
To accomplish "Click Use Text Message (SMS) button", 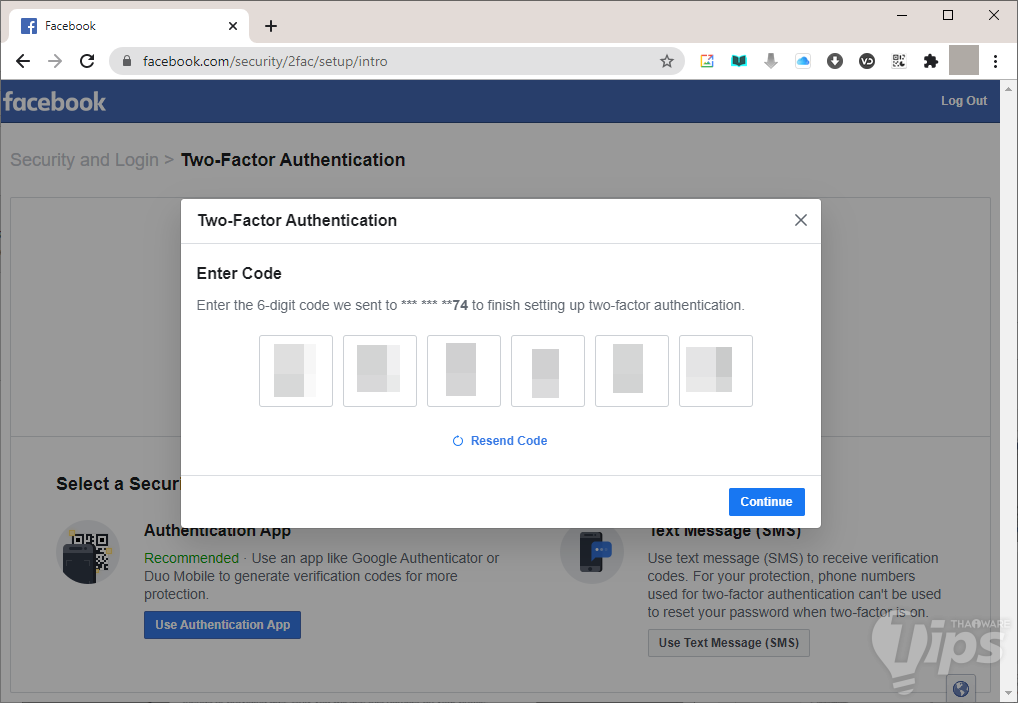I will (x=728, y=643).
